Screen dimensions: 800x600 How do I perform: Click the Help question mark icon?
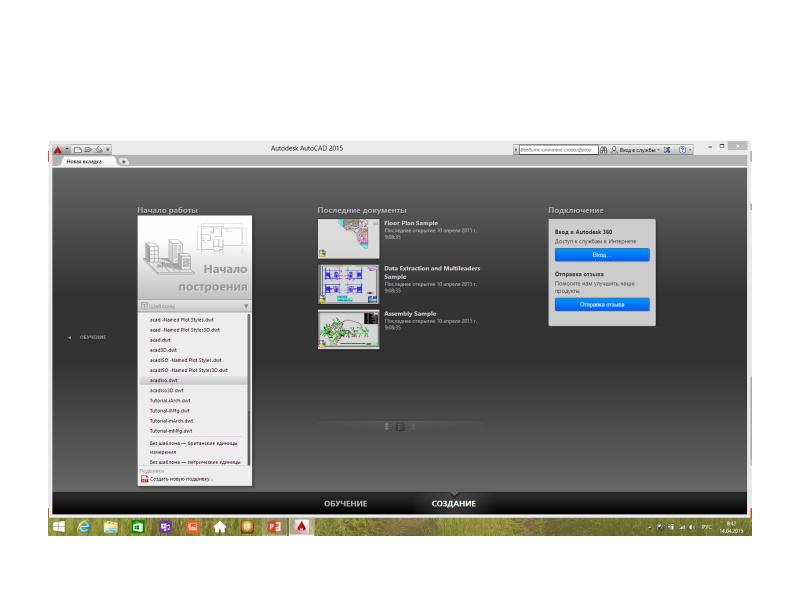682,150
